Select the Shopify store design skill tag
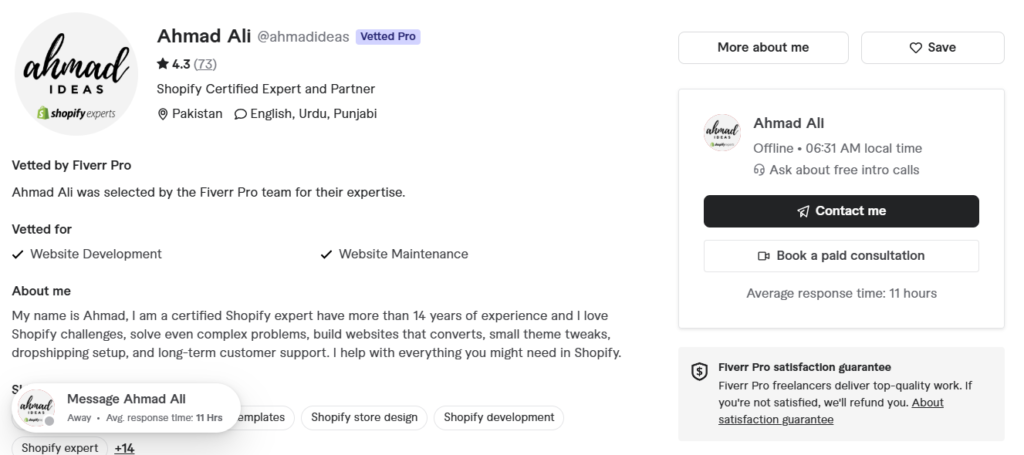 [x=364, y=418]
